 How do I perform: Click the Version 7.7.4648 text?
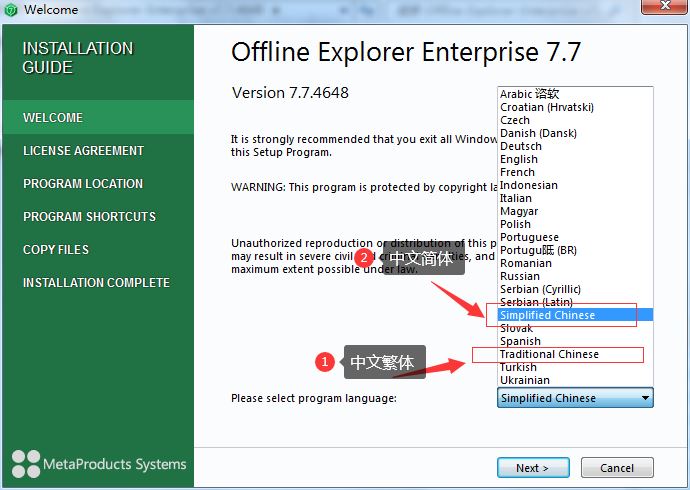tap(290, 93)
